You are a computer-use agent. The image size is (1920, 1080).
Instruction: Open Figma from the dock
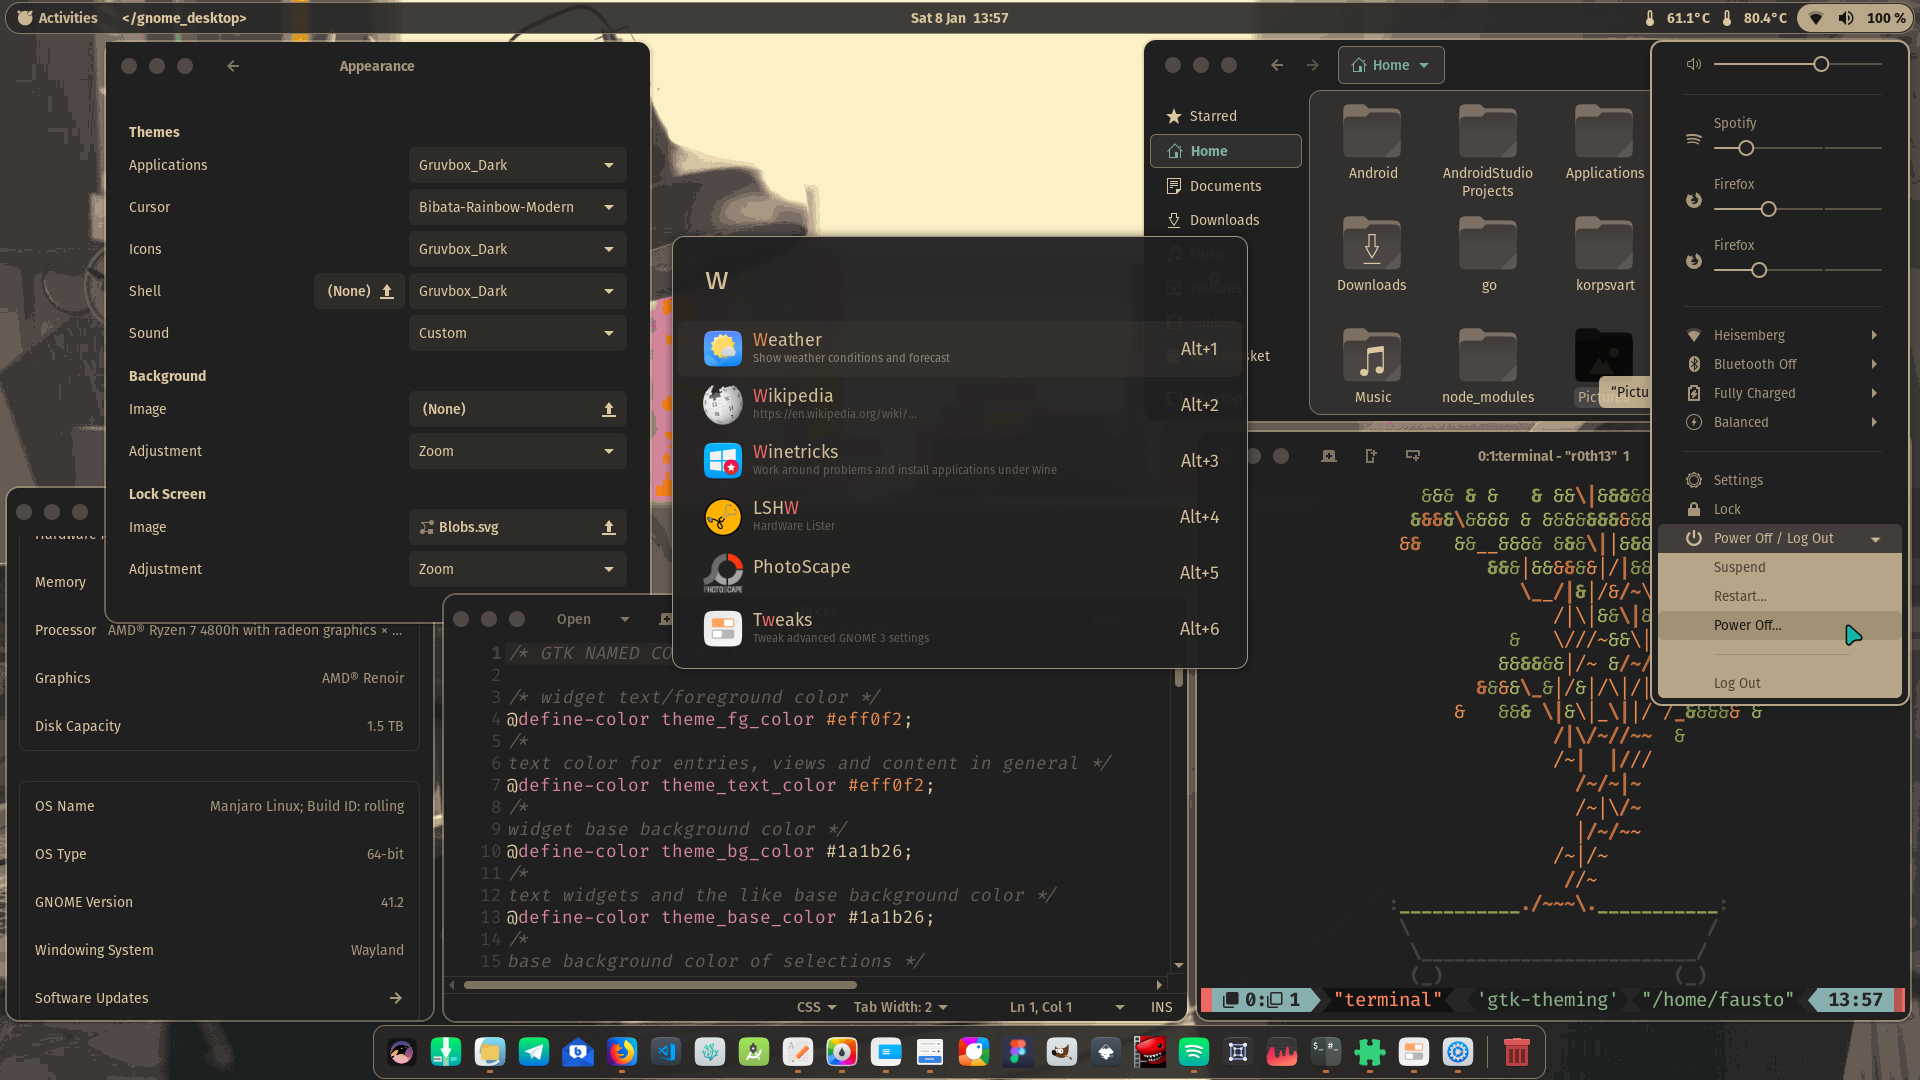(1018, 1052)
